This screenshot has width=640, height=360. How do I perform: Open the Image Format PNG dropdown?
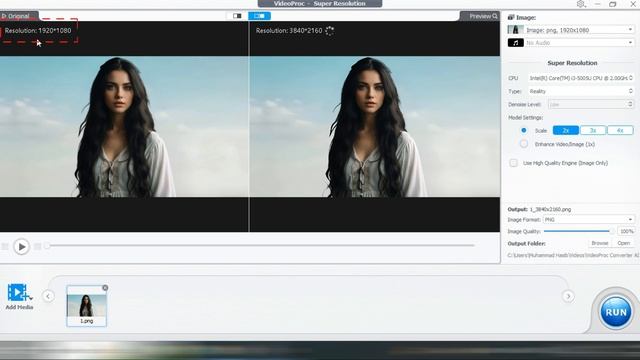(x=589, y=220)
